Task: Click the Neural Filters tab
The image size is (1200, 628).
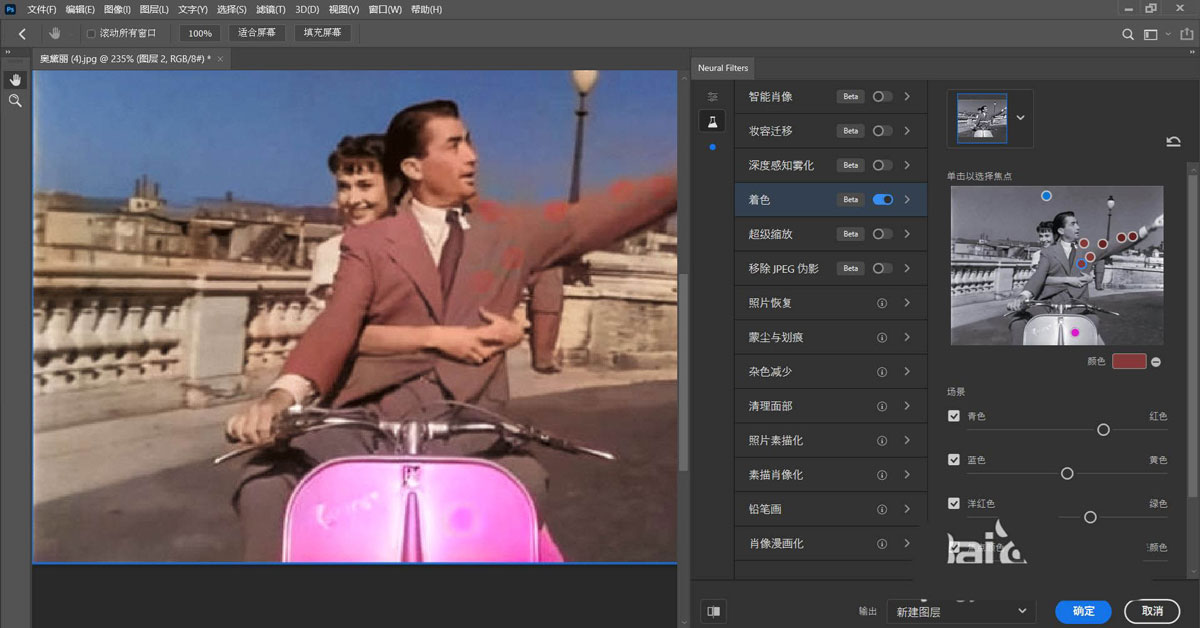Action: [x=722, y=68]
